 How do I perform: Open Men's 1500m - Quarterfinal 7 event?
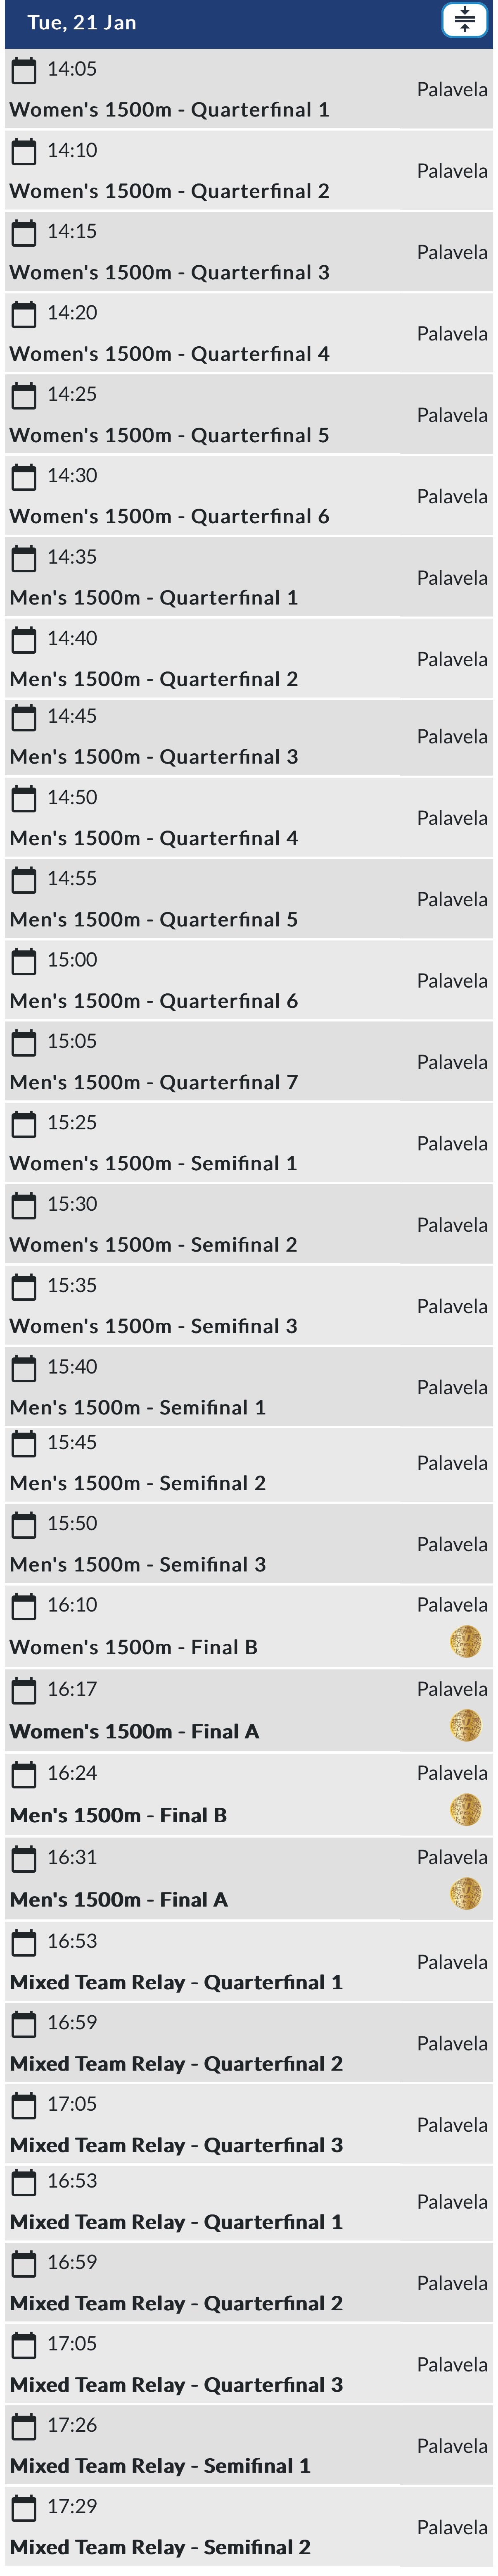tap(153, 1082)
